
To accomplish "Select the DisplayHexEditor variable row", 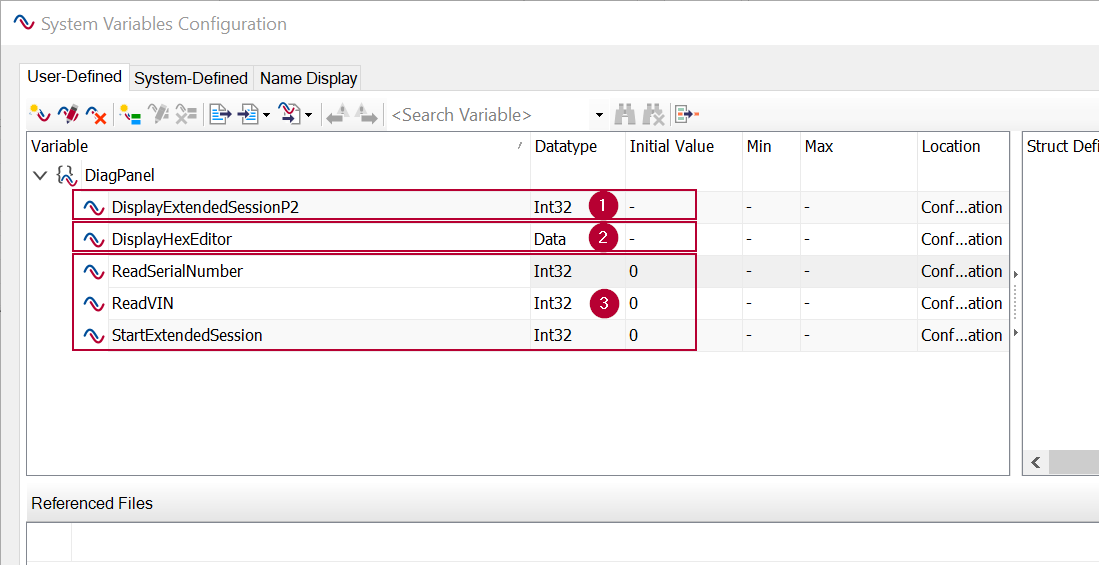I will tap(384, 239).
